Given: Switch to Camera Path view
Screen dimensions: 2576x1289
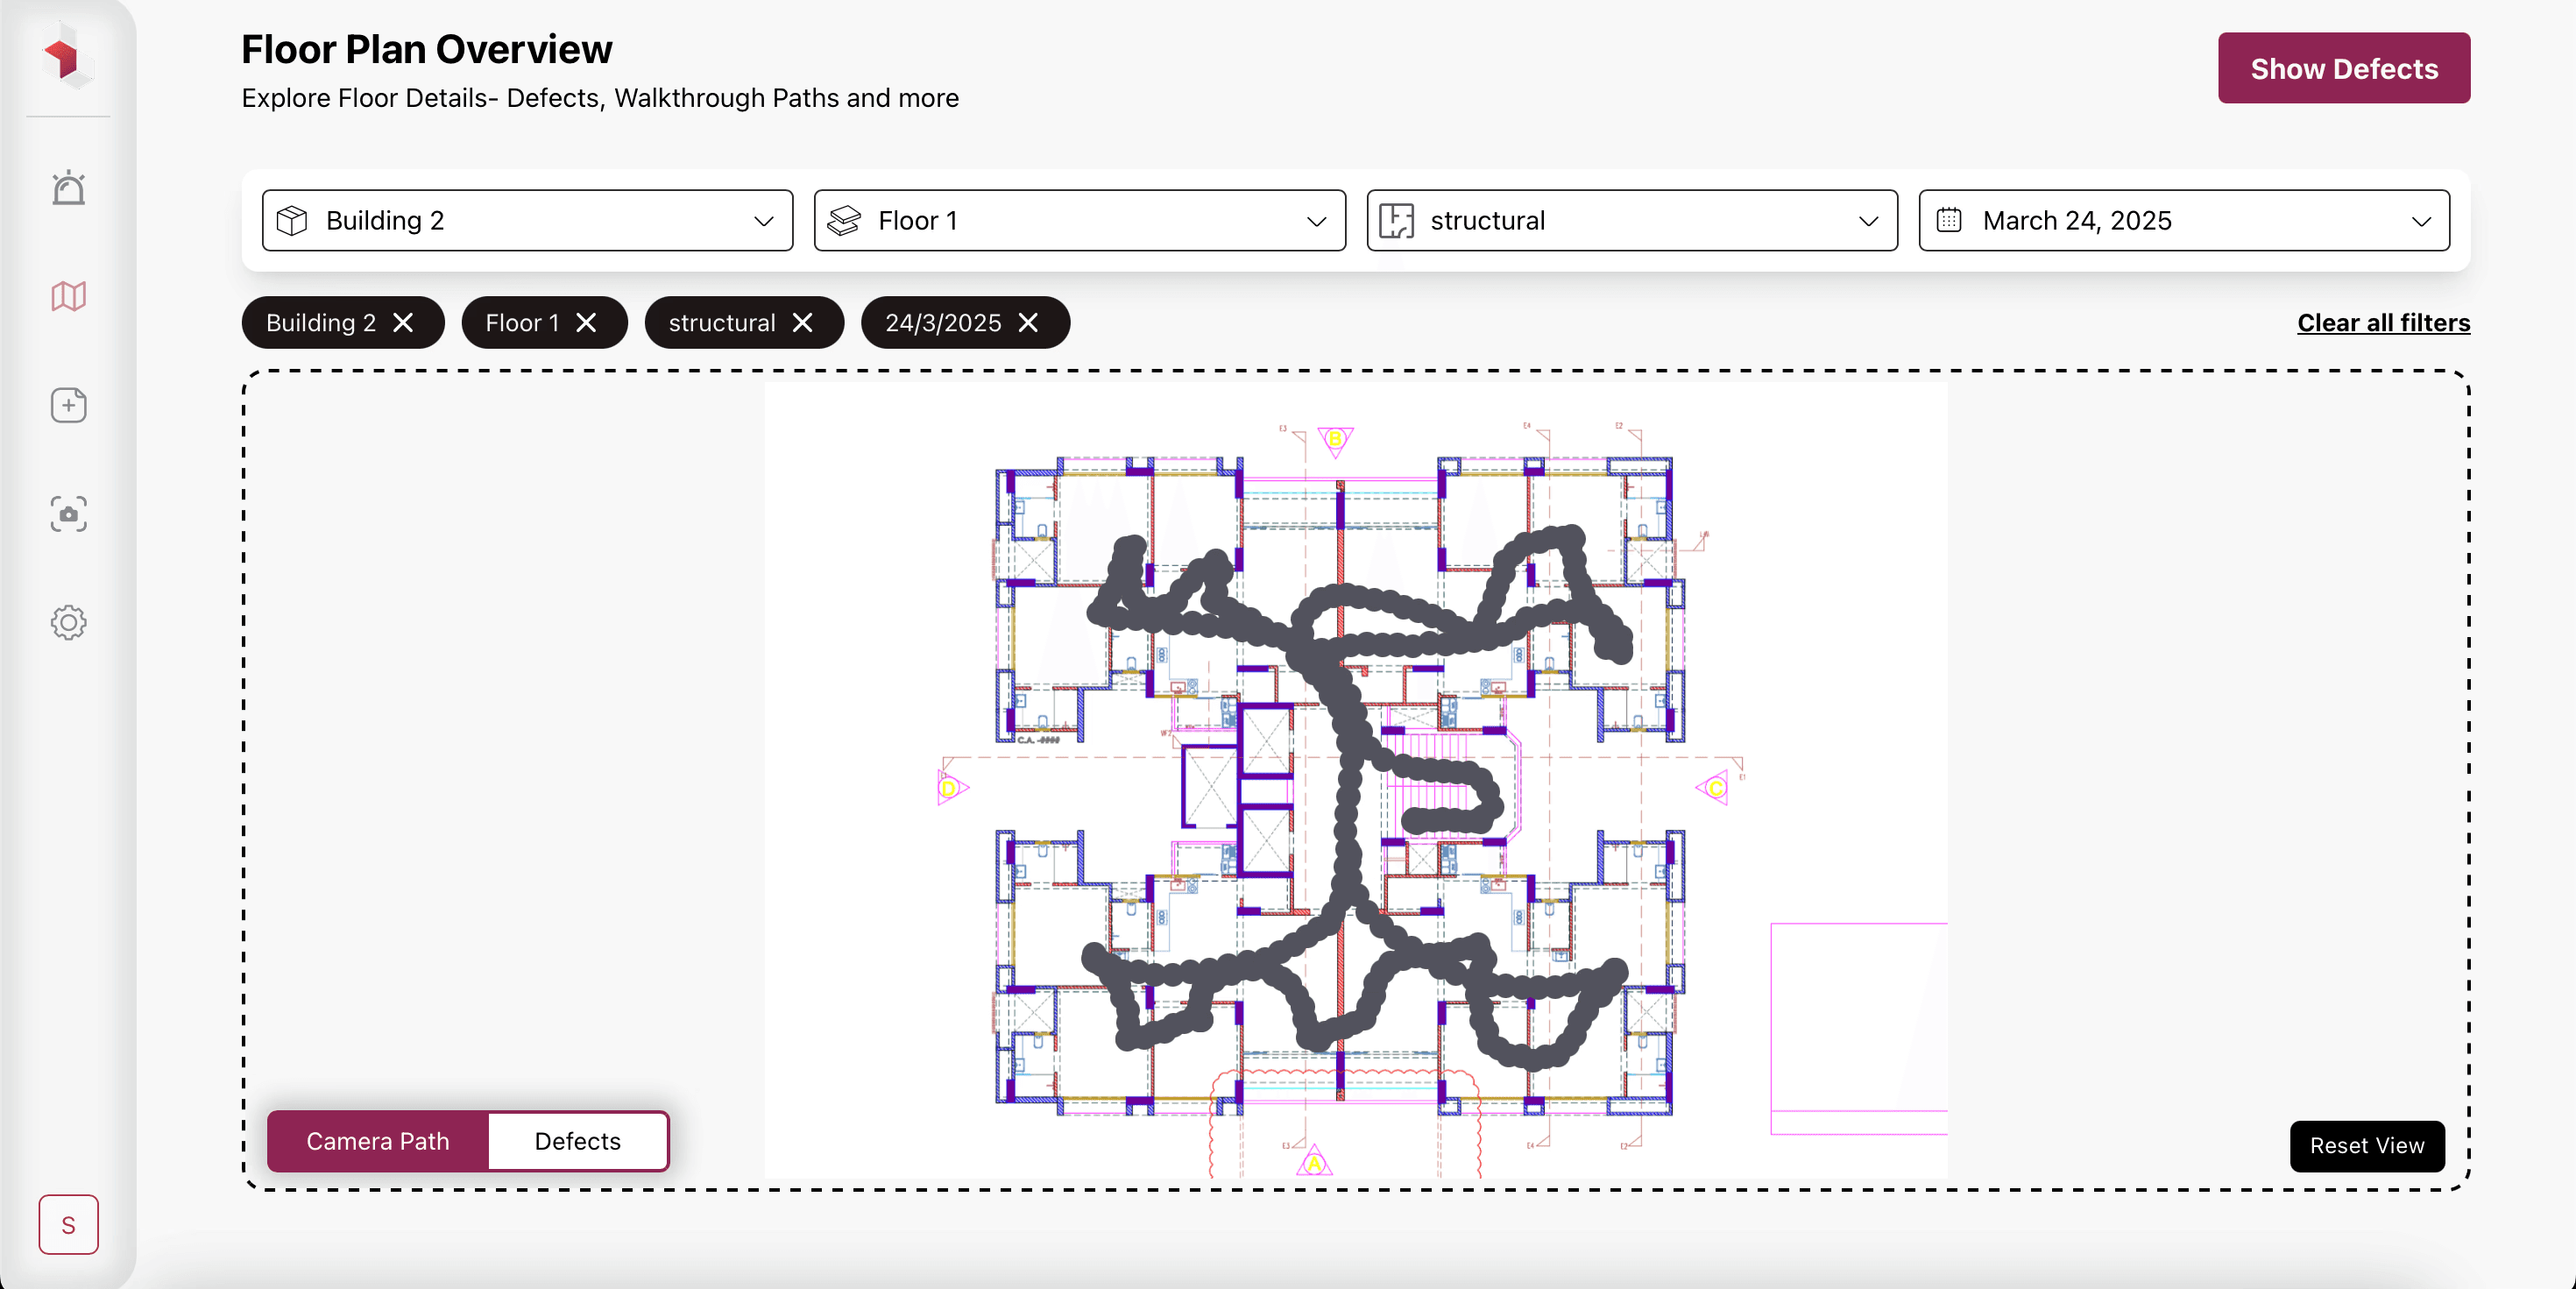Looking at the screenshot, I should pos(378,1141).
